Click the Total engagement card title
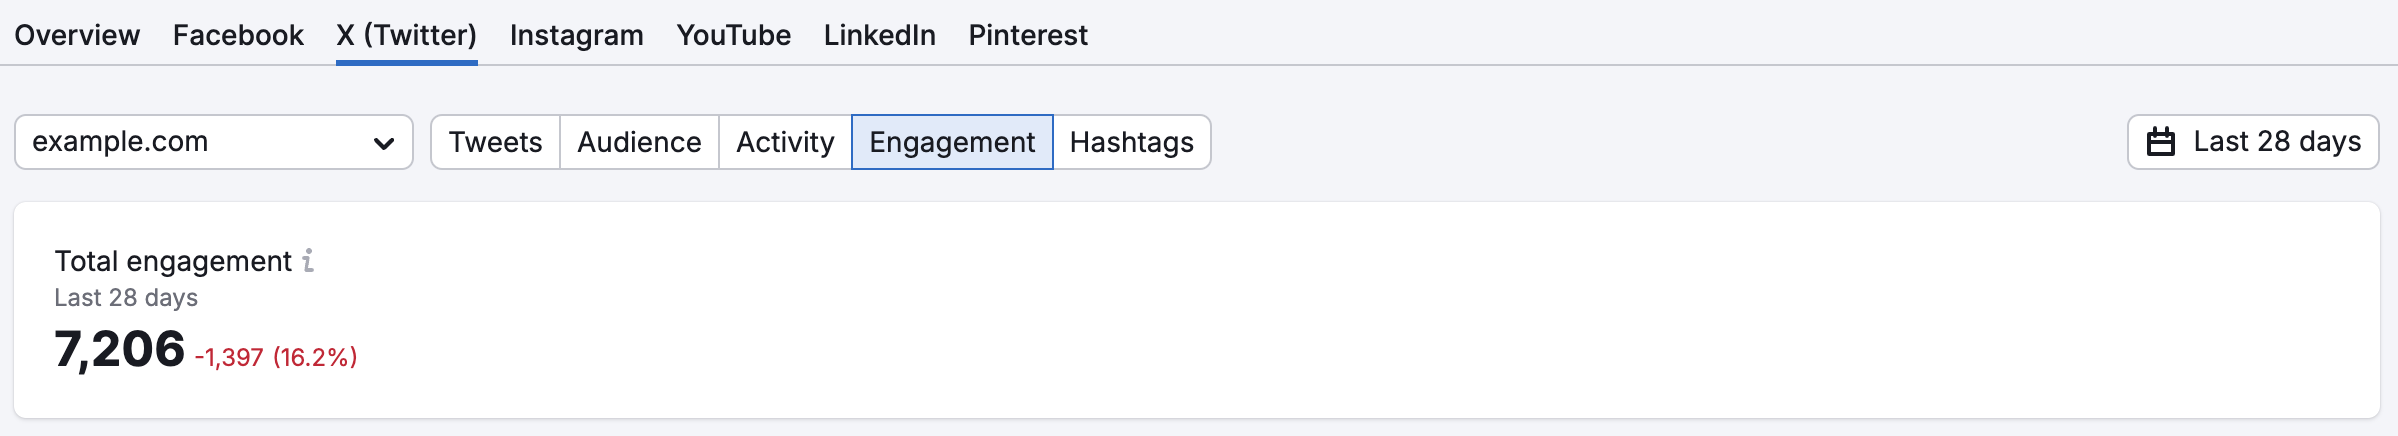The height and width of the screenshot is (436, 2398). point(173,261)
